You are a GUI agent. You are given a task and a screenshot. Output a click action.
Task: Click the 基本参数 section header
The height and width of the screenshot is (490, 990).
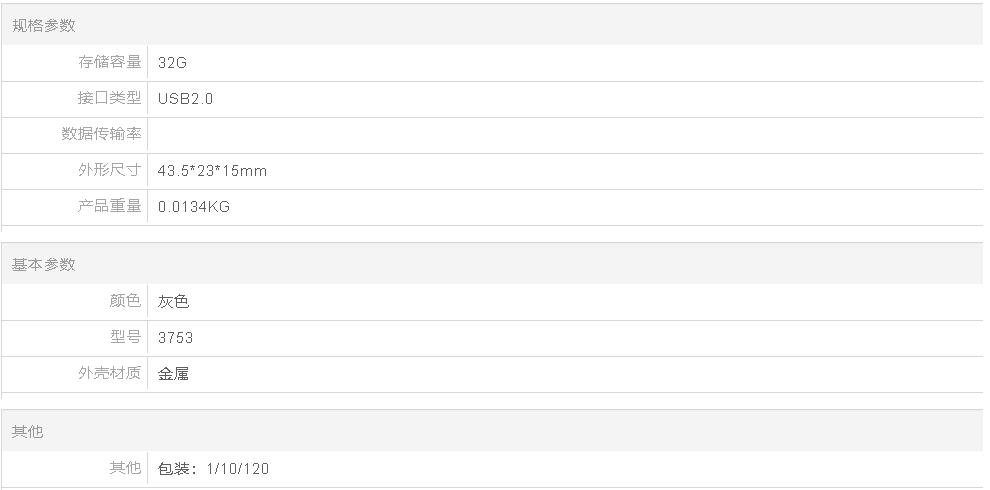(x=44, y=264)
